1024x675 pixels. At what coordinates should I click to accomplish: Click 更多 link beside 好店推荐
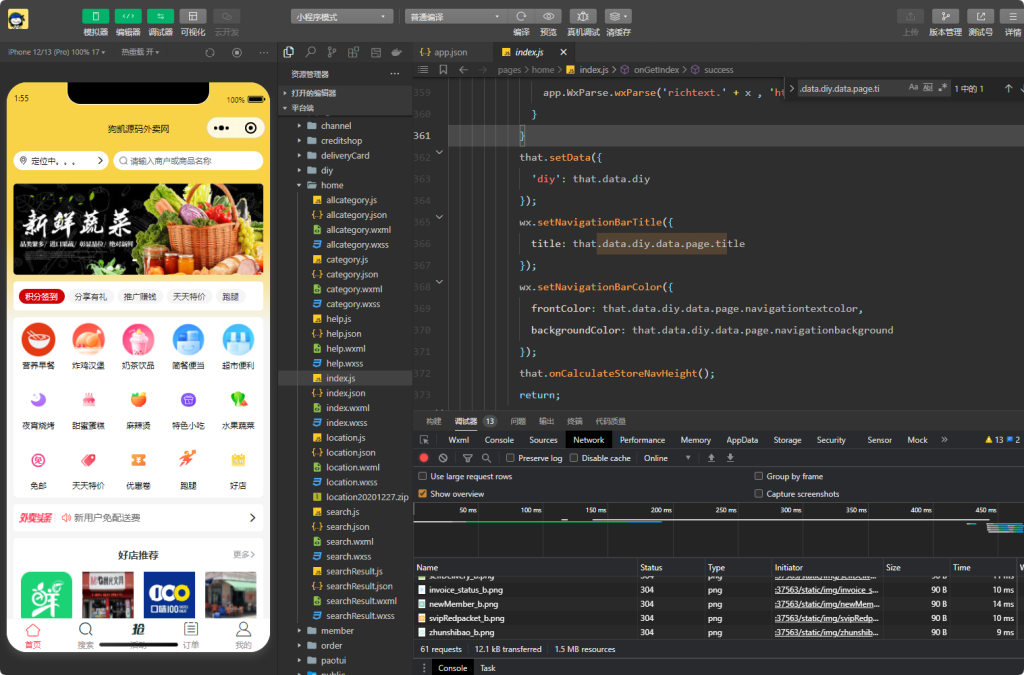pos(244,555)
